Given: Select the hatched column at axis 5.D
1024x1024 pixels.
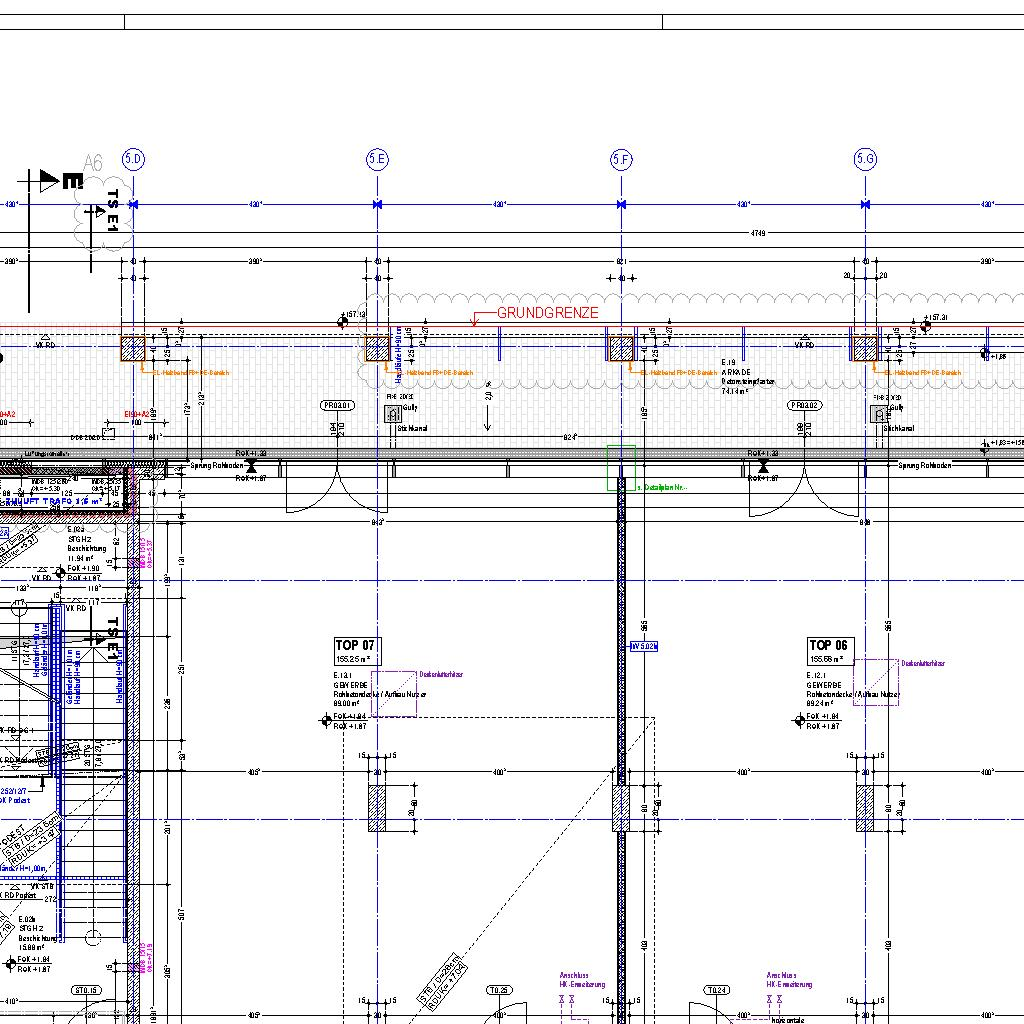Looking at the screenshot, I should (x=133, y=349).
